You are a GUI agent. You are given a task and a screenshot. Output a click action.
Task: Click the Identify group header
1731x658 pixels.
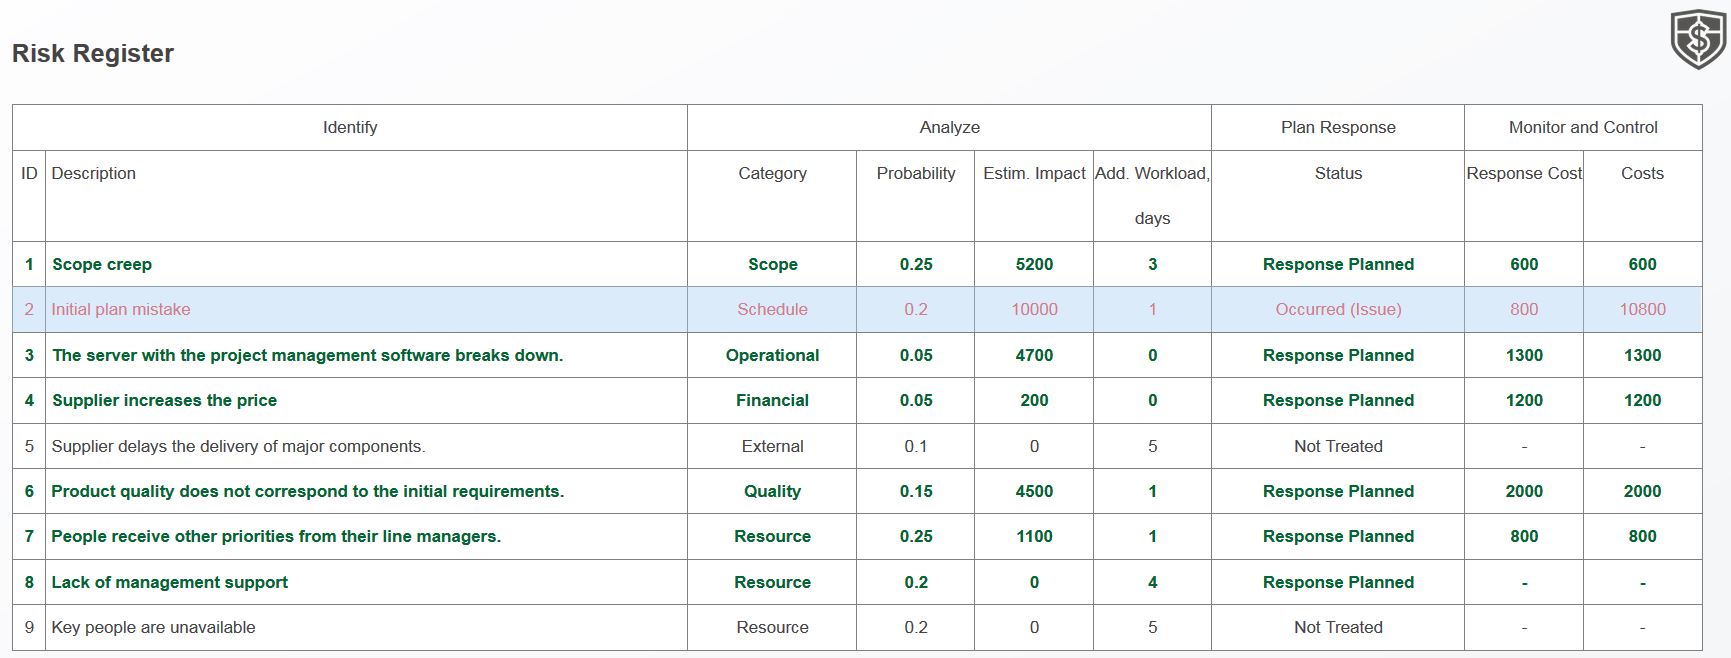pos(350,127)
